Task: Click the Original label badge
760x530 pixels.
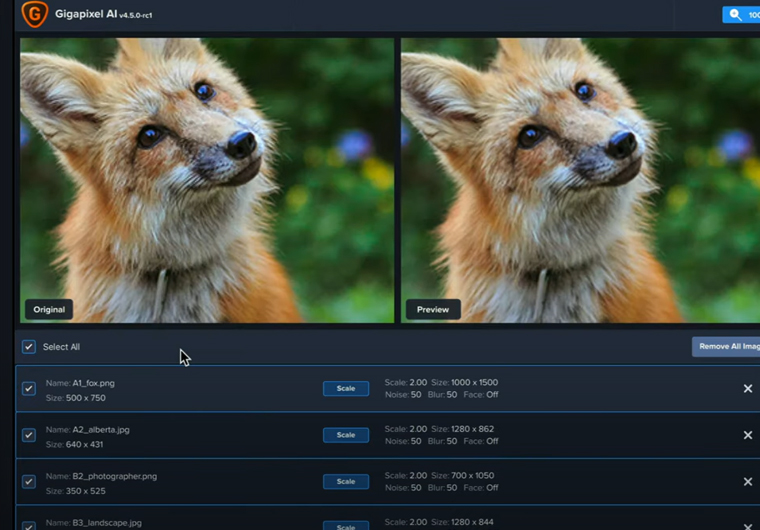Action: tap(49, 309)
